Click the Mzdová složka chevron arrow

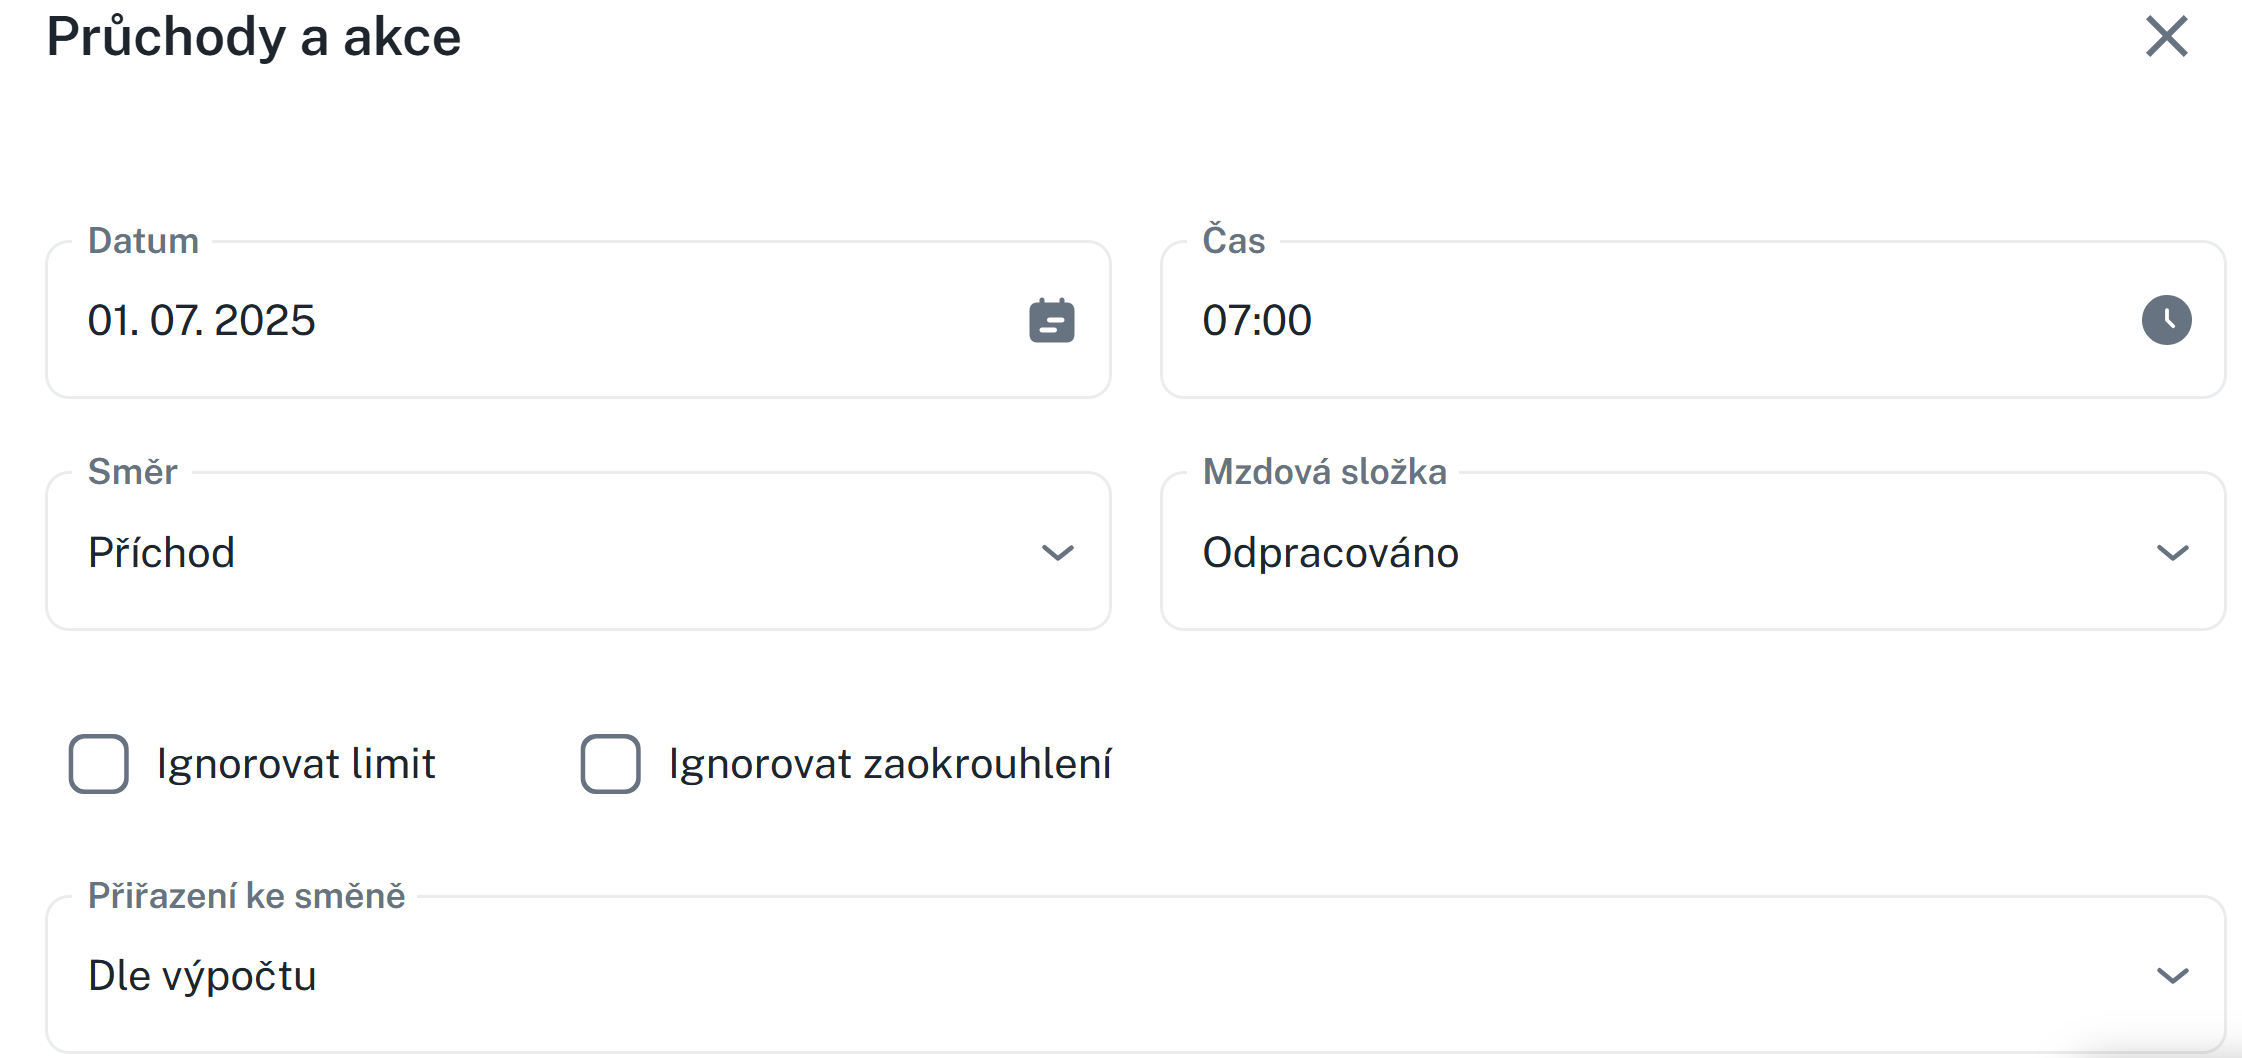2172,553
